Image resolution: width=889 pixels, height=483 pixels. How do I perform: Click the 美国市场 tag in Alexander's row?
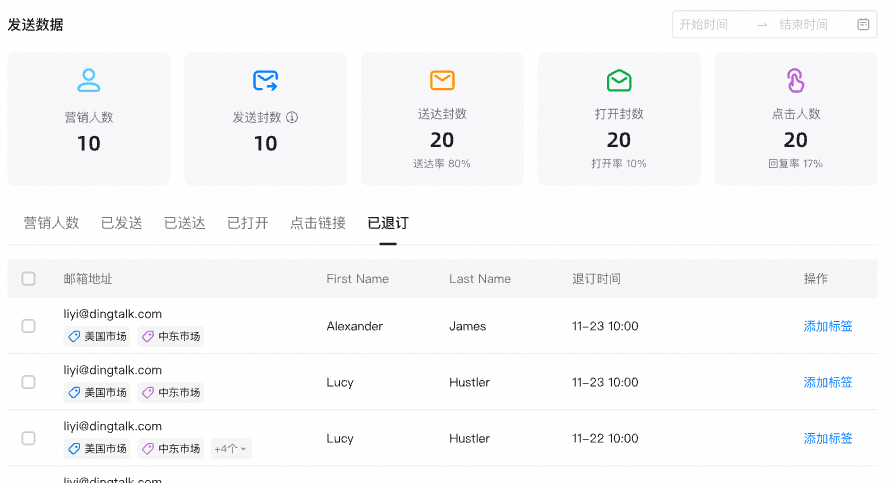click(x=97, y=336)
